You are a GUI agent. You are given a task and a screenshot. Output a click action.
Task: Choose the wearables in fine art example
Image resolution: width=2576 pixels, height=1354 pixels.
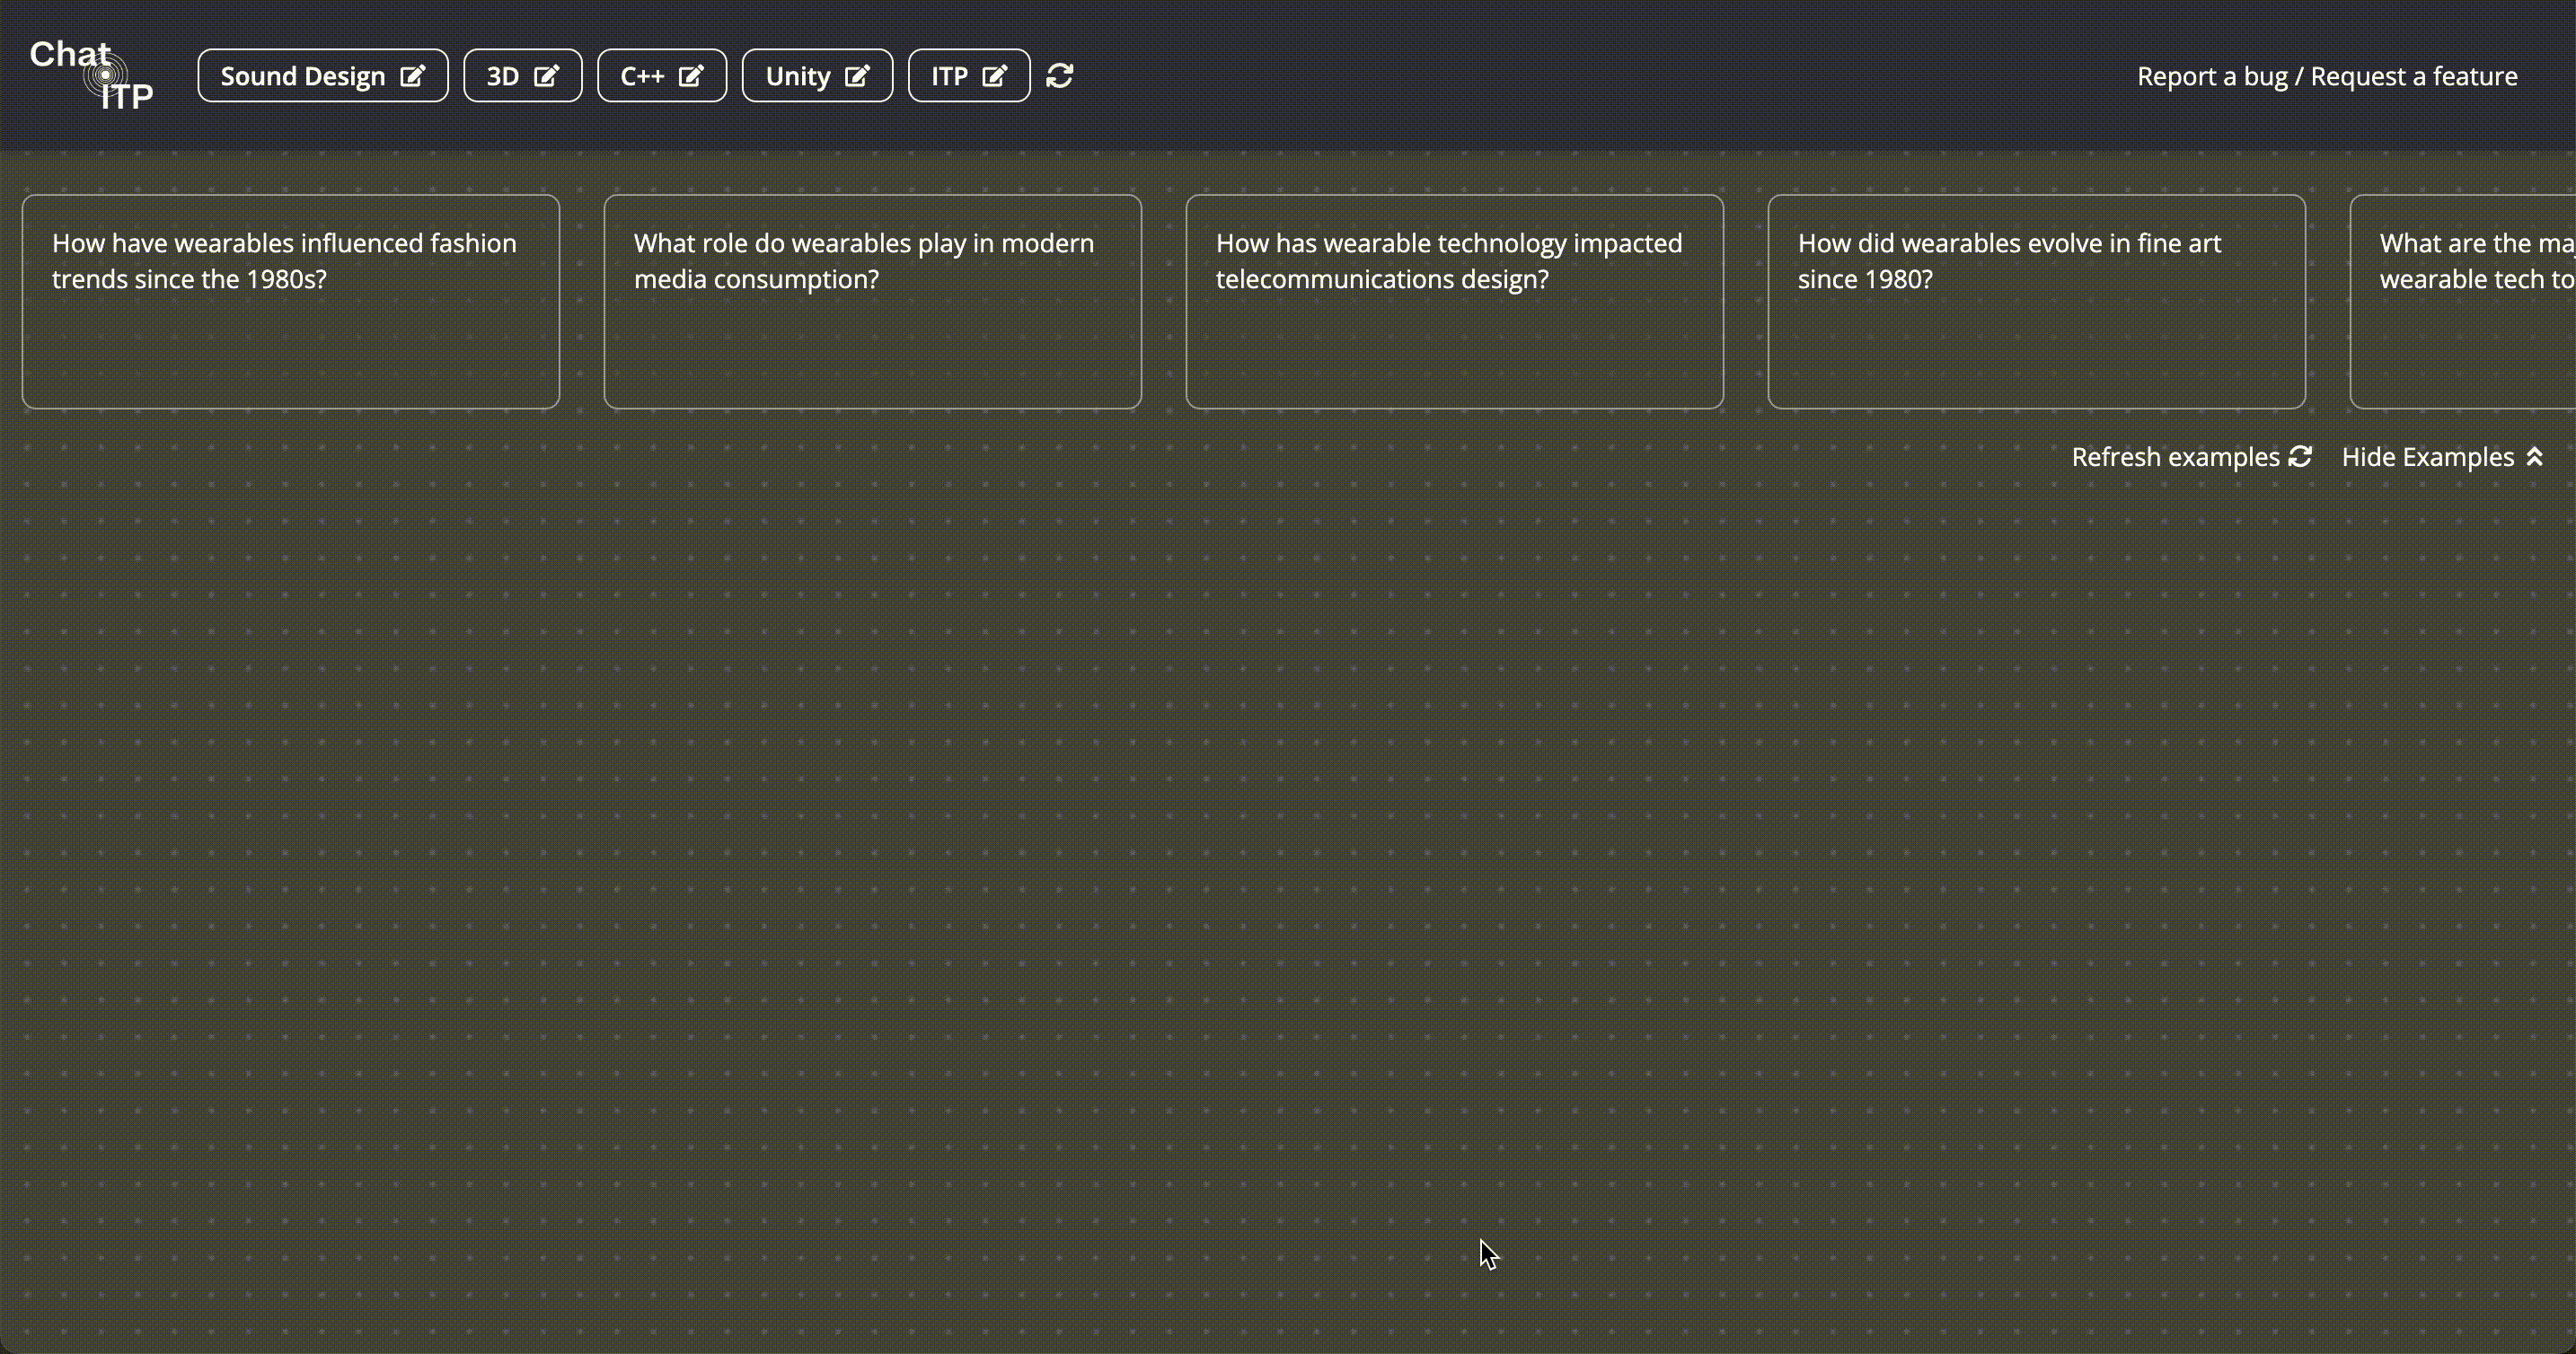[2037, 301]
